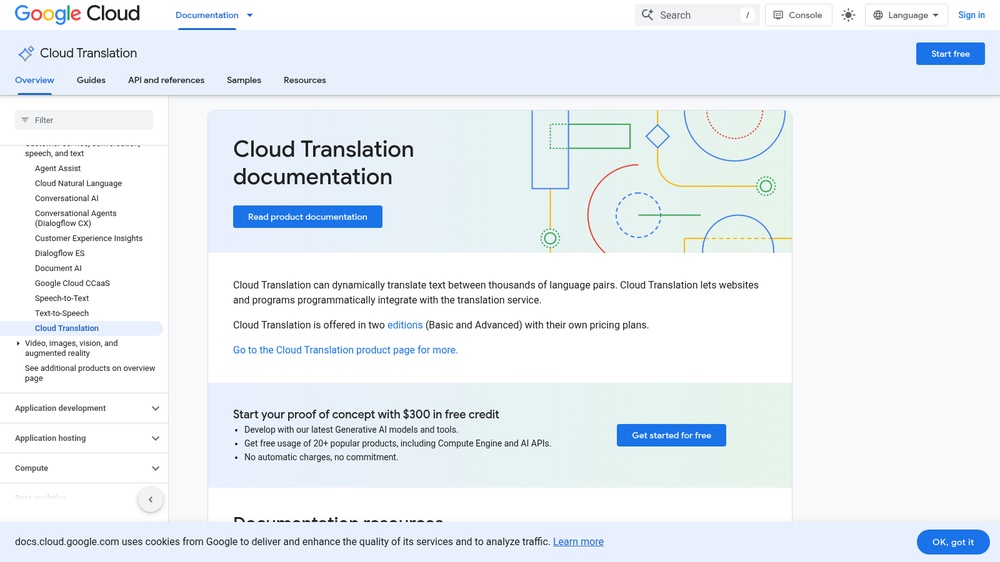
Task: Select Dialogflow ES in sidebar
Action: pyautogui.click(x=59, y=253)
